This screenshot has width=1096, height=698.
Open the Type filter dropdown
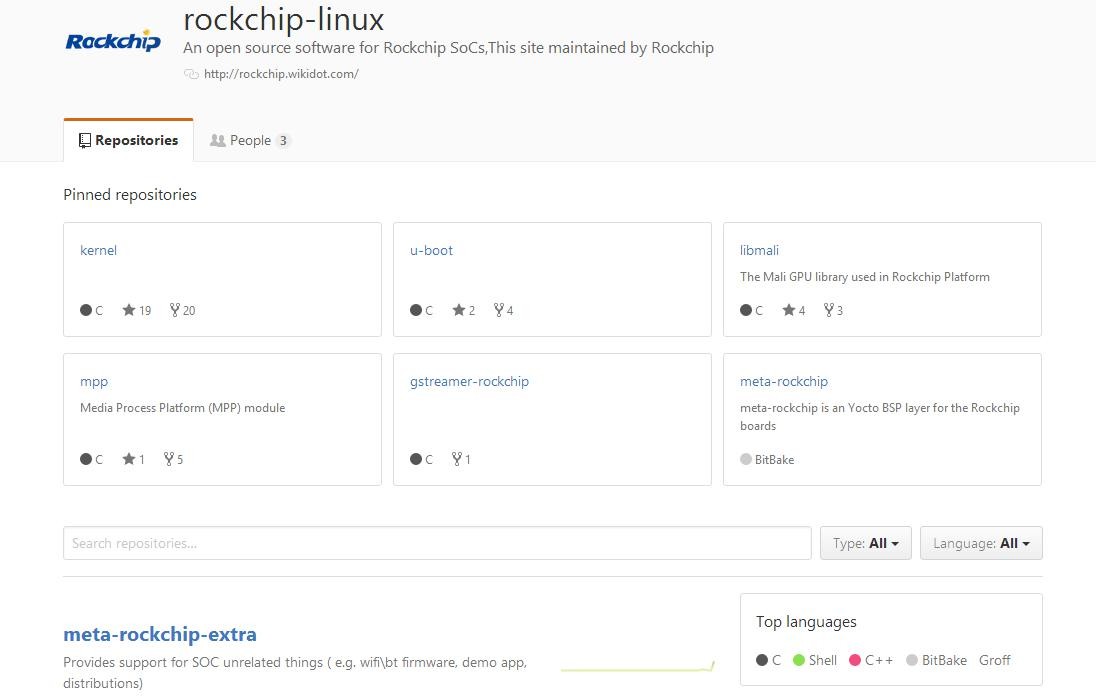865,543
